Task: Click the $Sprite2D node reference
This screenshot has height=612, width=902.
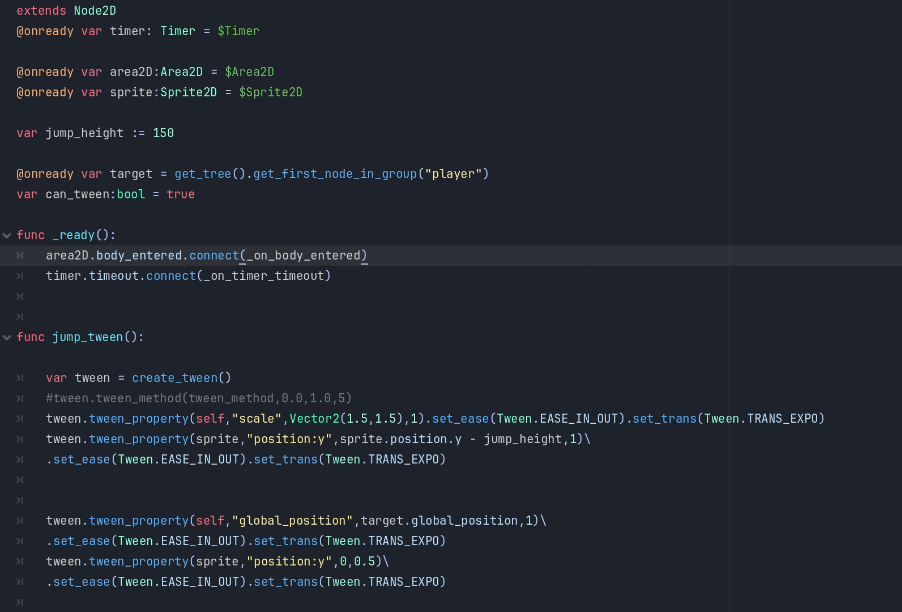Action: click(270, 92)
